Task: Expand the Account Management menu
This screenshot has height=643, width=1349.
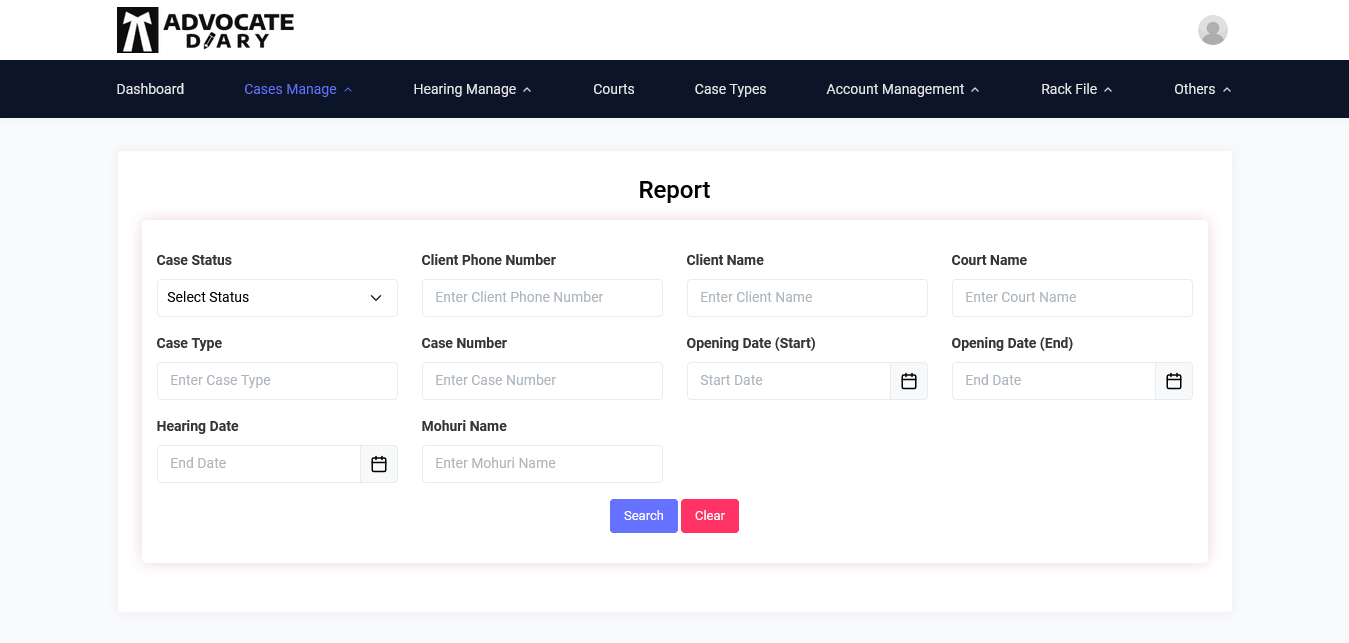Action: [902, 89]
